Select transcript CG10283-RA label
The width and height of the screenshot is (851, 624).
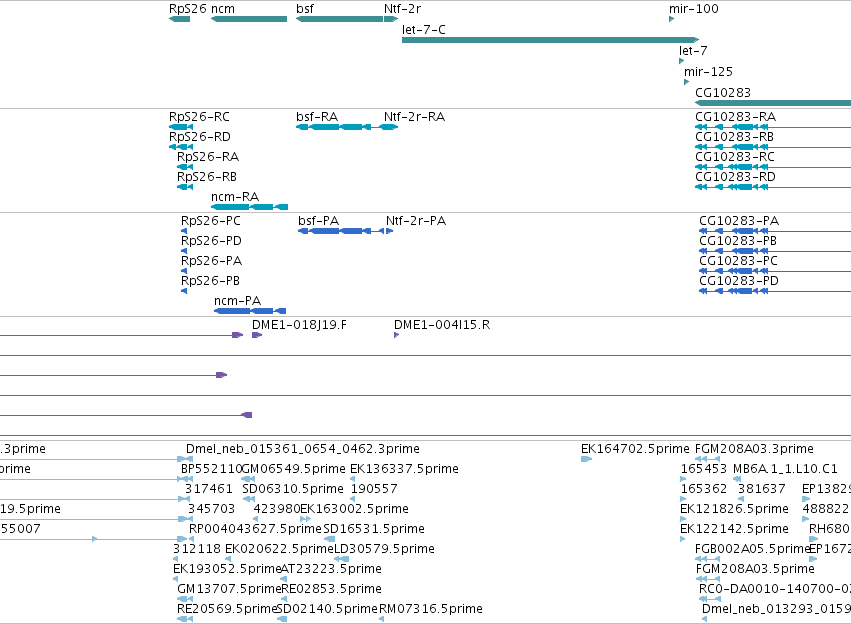pos(735,117)
